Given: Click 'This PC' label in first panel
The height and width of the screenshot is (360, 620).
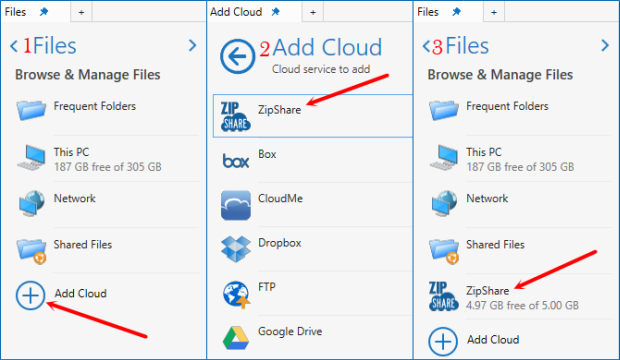Looking at the screenshot, I should [72, 152].
